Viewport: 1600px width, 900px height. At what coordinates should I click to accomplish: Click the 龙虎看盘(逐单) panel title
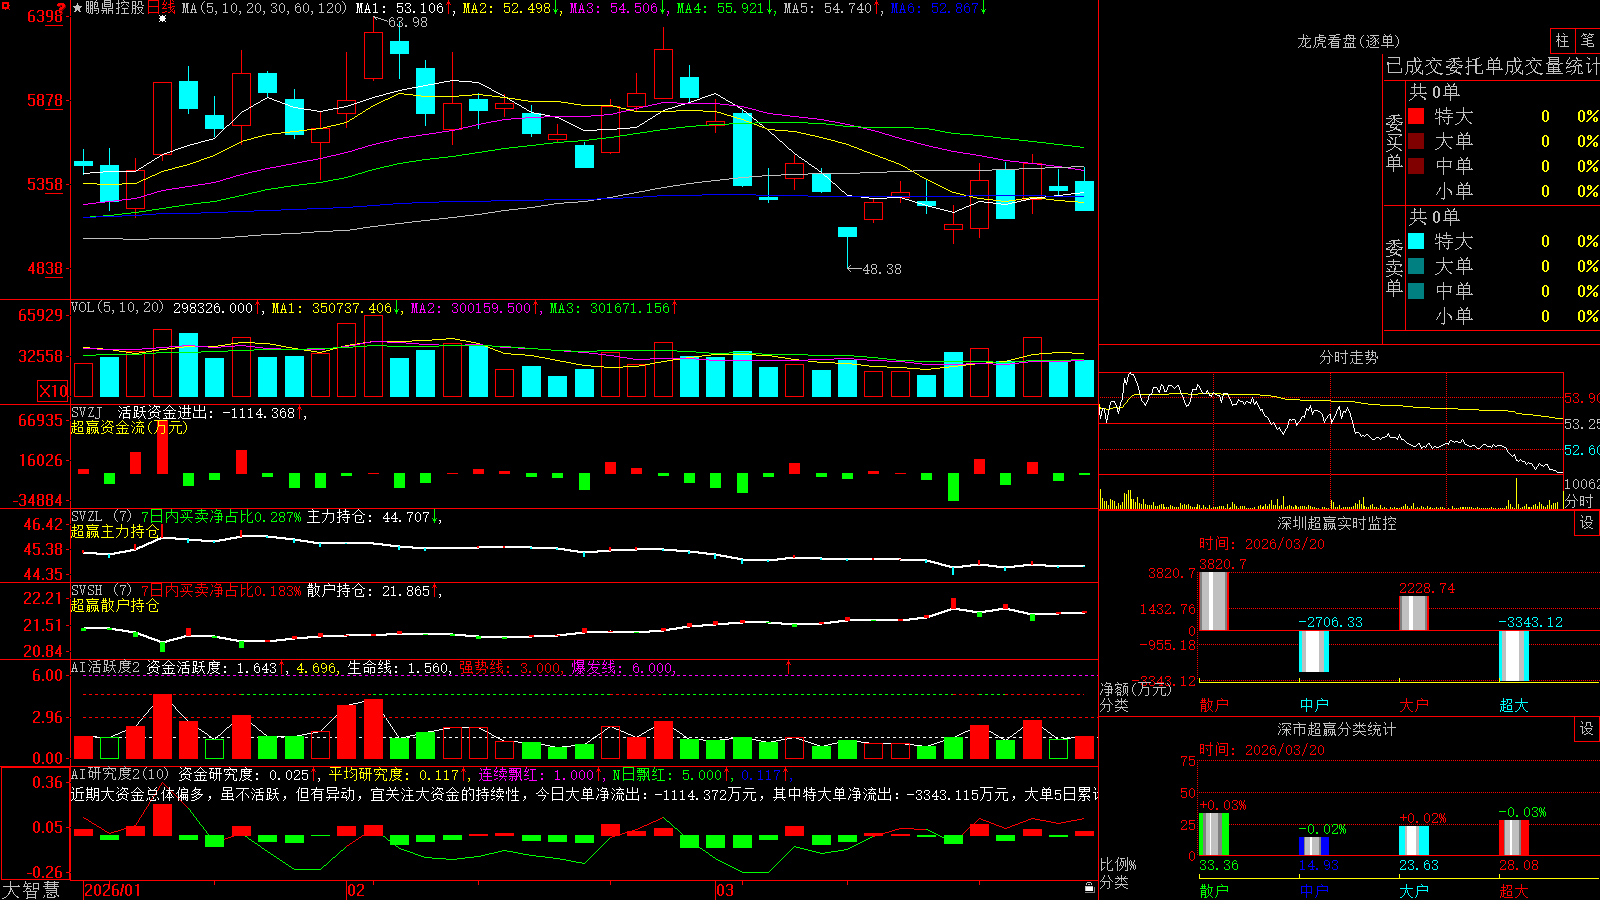pyautogui.click(x=1348, y=41)
